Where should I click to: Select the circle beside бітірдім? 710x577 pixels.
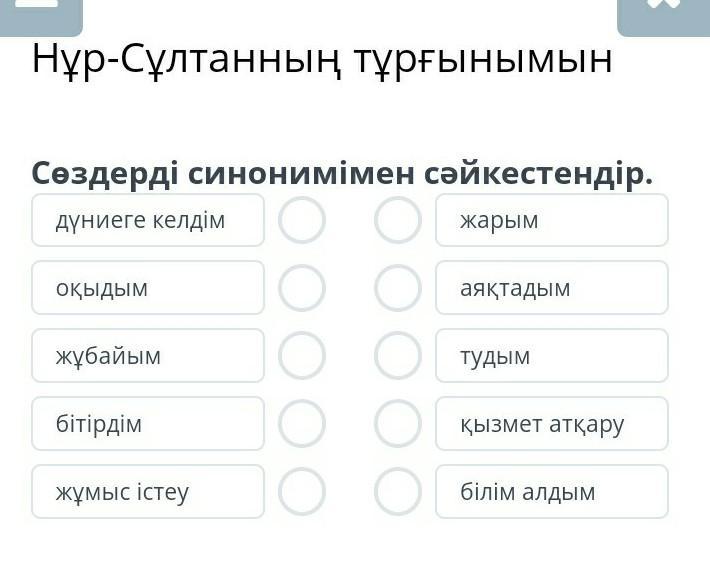pos(302,424)
